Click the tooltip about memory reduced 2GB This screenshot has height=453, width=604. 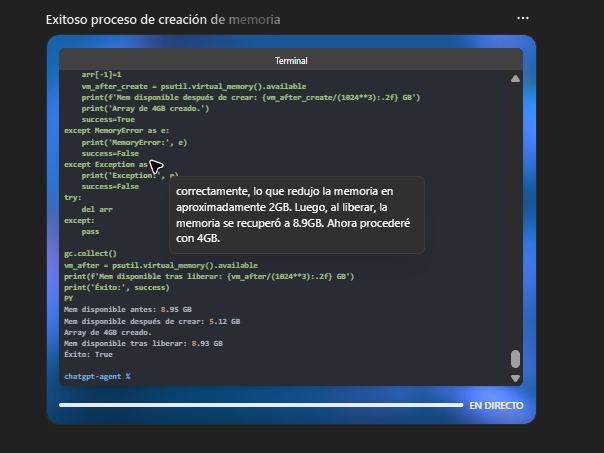pos(297,215)
